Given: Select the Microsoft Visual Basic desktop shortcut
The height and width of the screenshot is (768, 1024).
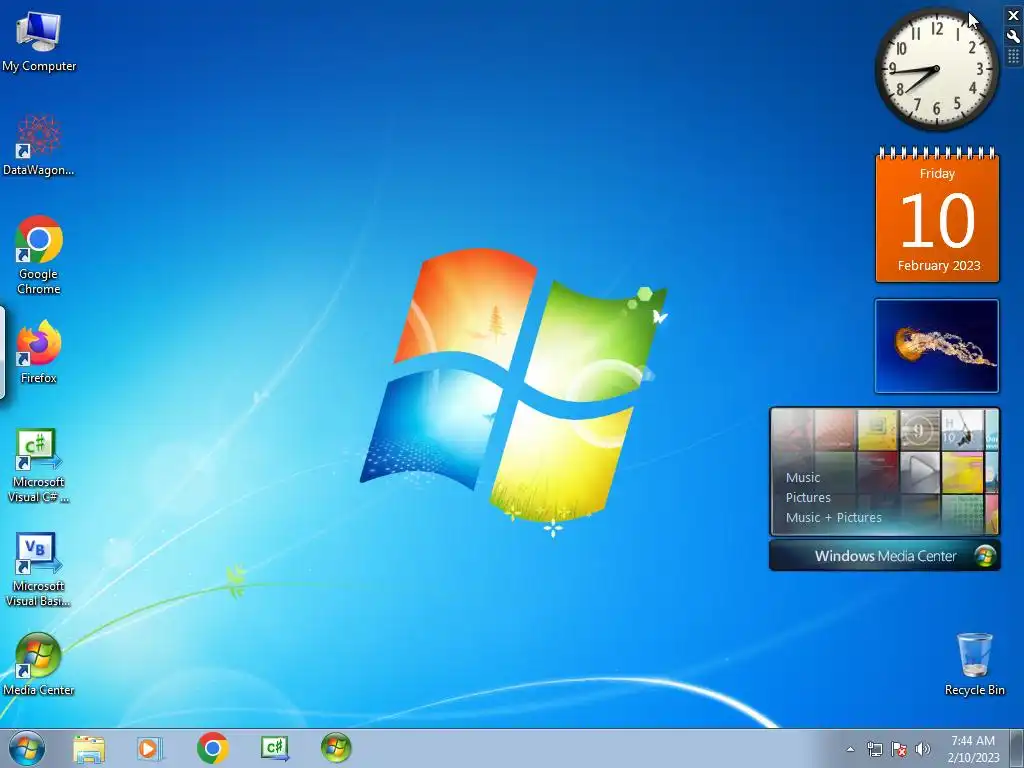Looking at the screenshot, I should pyautogui.click(x=39, y=569).
